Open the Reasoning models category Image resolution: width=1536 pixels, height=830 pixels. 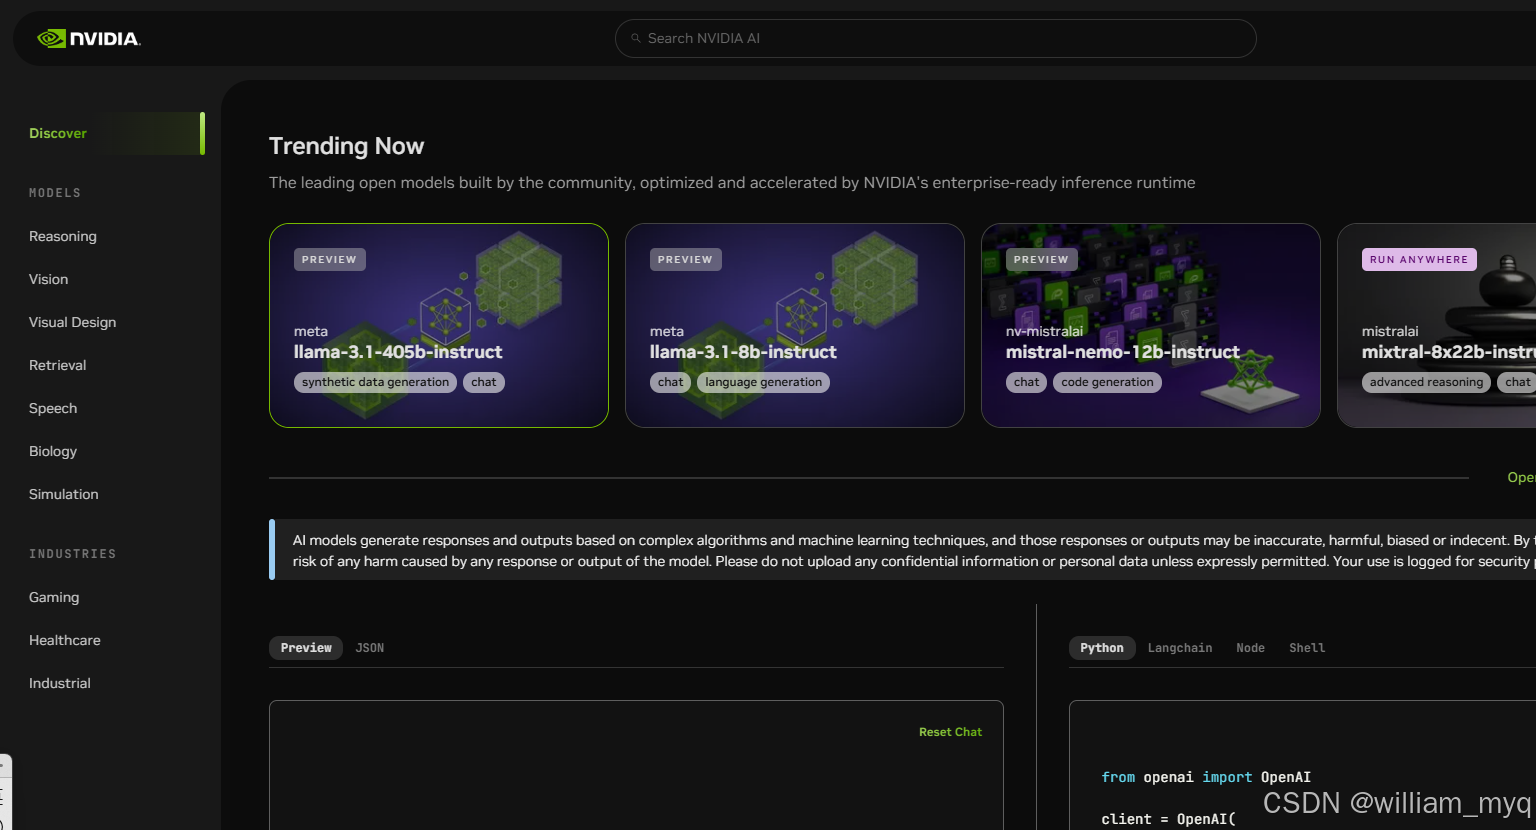[63, 236]
